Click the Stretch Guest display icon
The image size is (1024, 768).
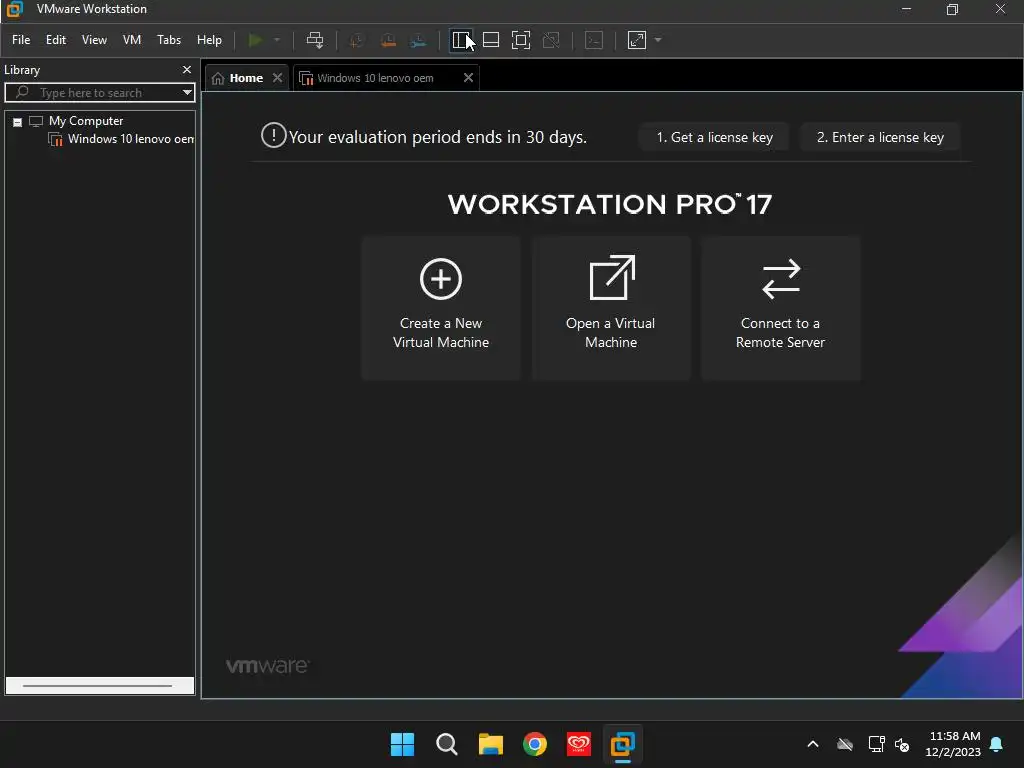coord(637,40)
